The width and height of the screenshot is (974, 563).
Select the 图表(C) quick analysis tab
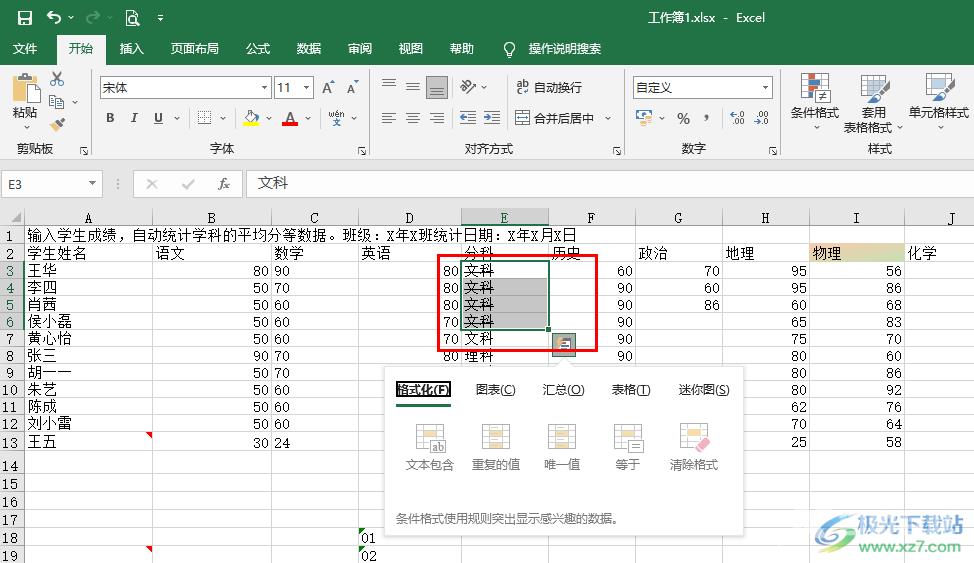click(x=495, y=390)
